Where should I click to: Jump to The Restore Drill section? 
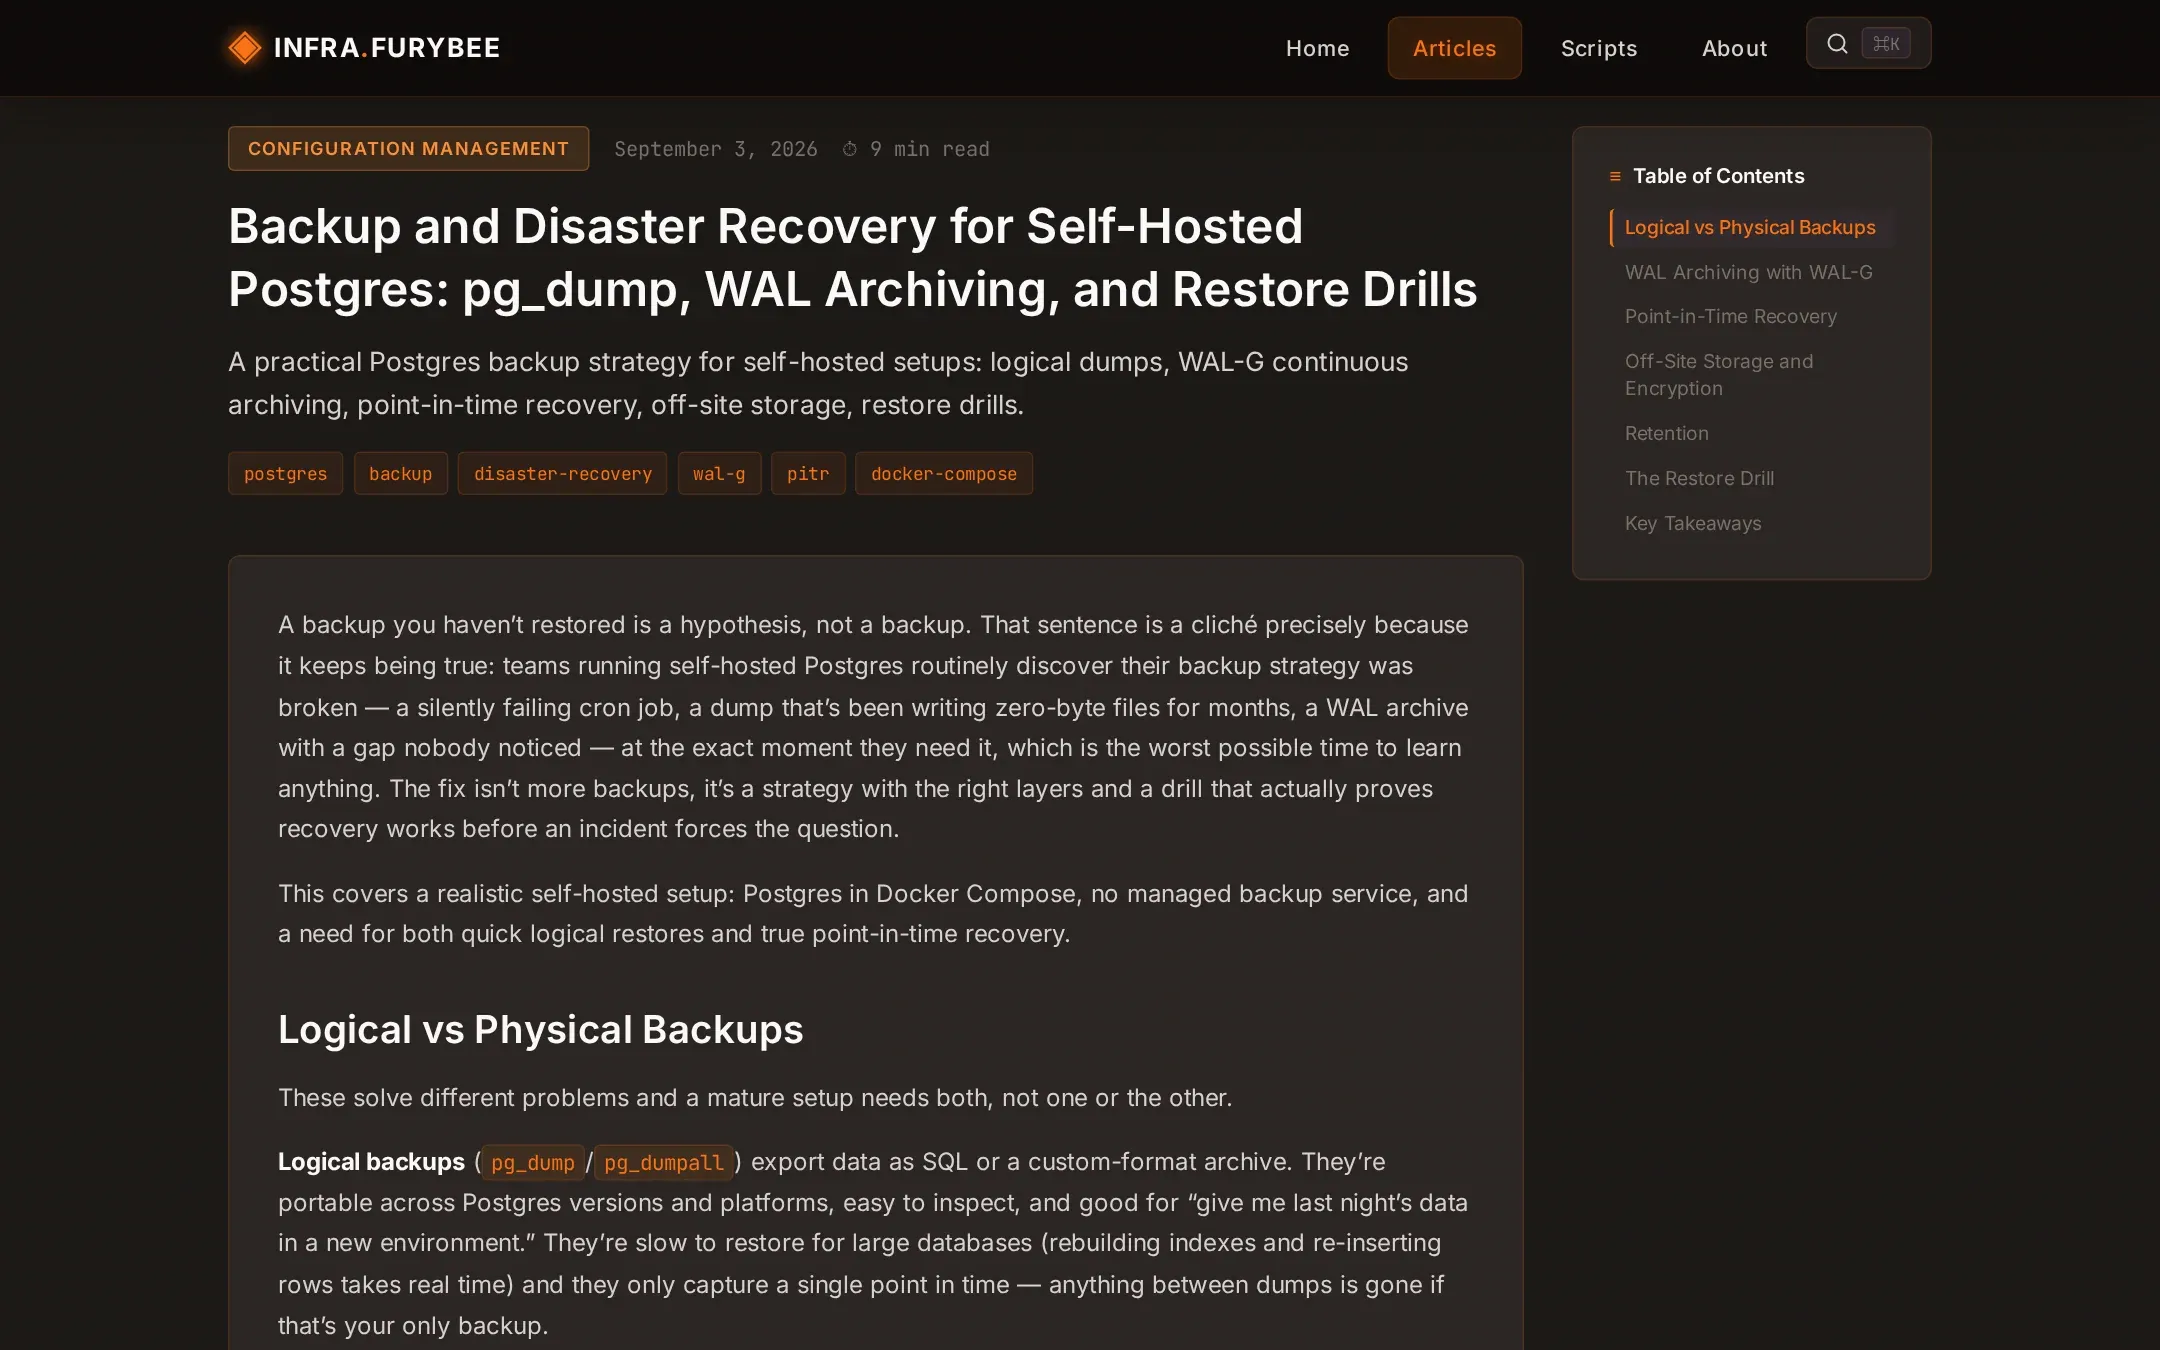click(1700, 478)
